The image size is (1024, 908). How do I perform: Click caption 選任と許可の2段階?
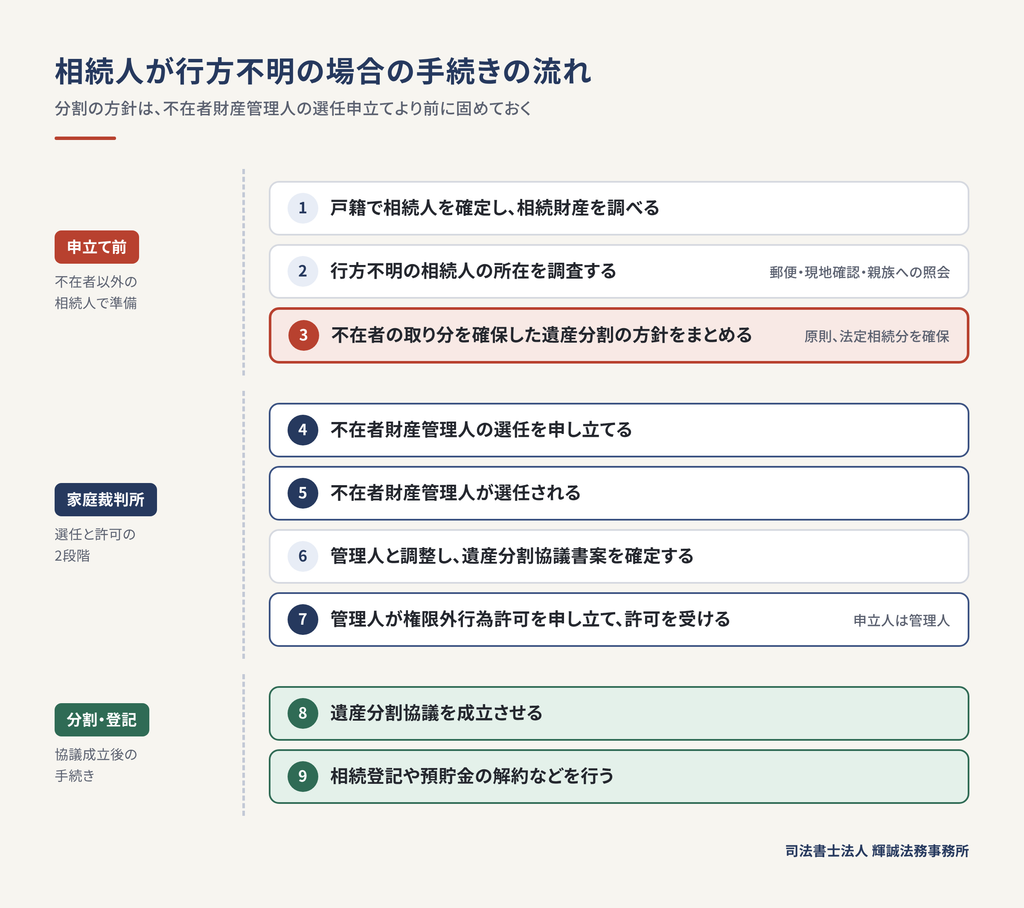(95, 545)
